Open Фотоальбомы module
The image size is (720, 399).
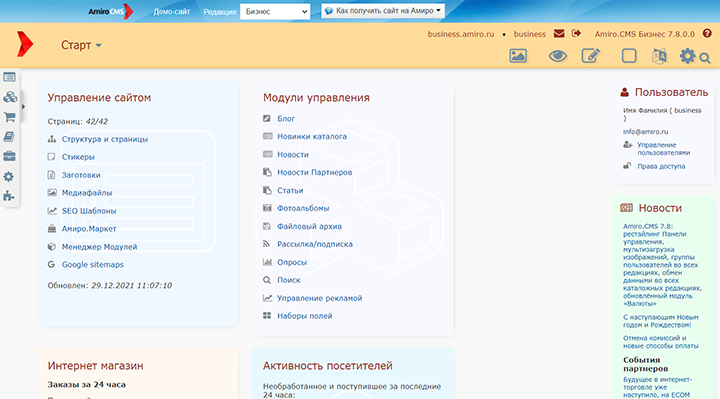click(x=303, y=208)
